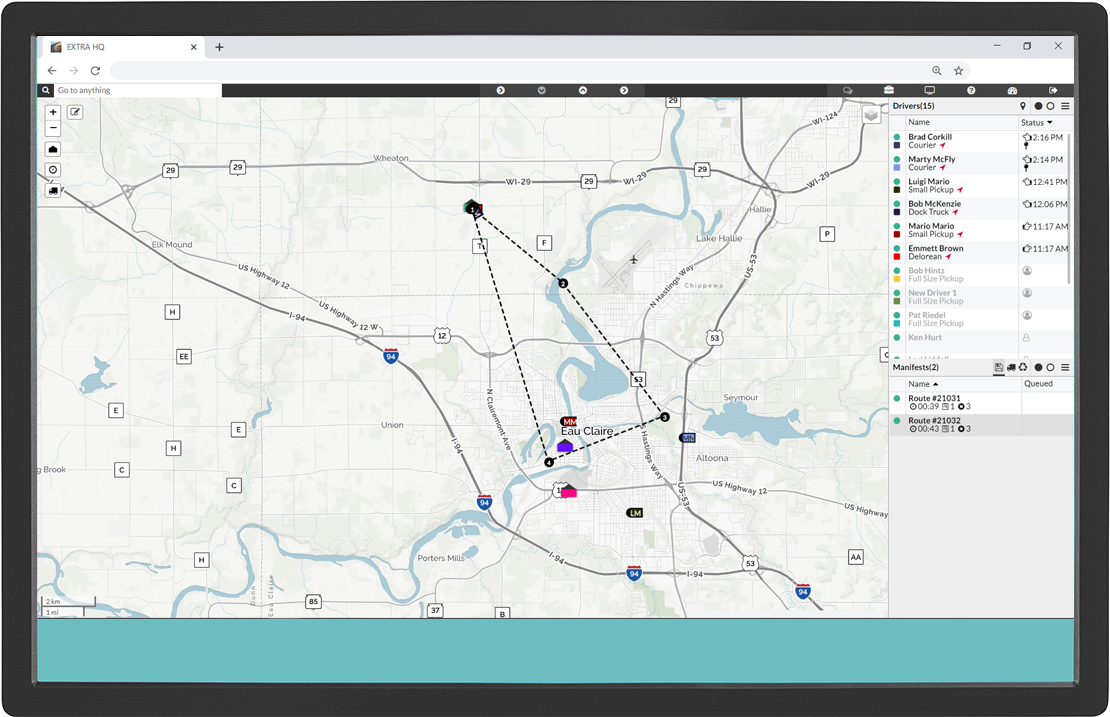The height and width of the screenshot is (717, 1110).
Task: Click Bob Hintz's yellow color swatch
Action: [x=897, y=280]
